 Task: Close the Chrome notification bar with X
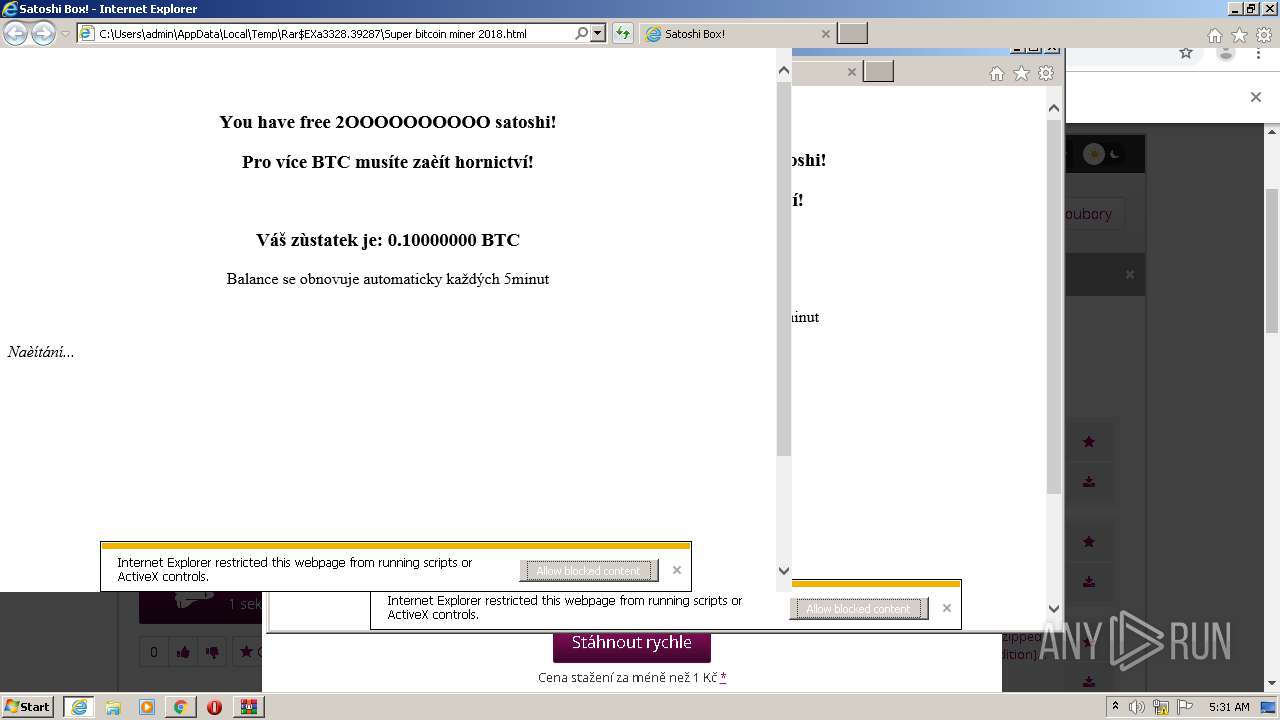click(x=1256, y=97)
